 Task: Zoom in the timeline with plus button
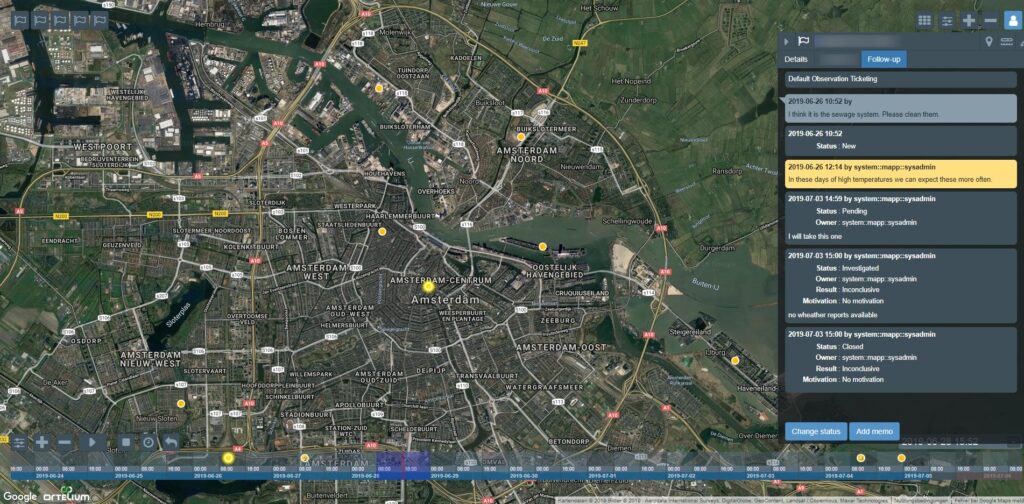[42, 442]
